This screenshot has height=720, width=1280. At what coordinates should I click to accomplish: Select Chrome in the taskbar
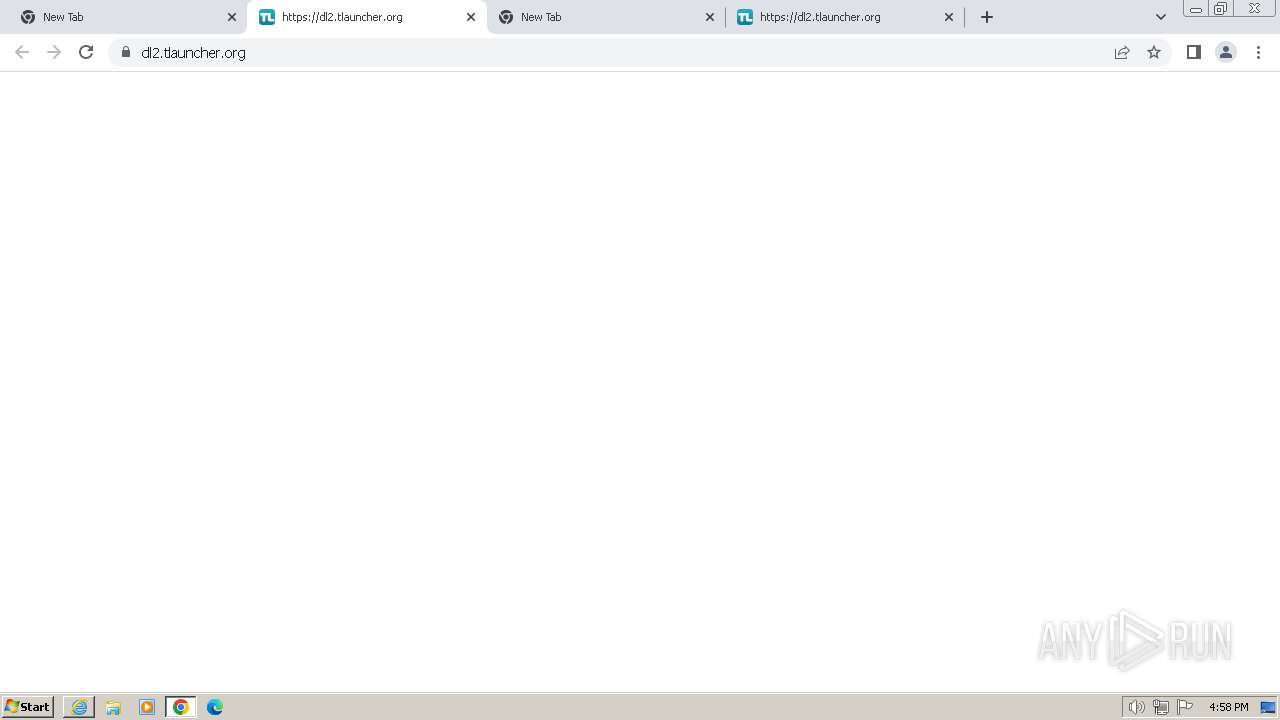click(x=181, y=707)
